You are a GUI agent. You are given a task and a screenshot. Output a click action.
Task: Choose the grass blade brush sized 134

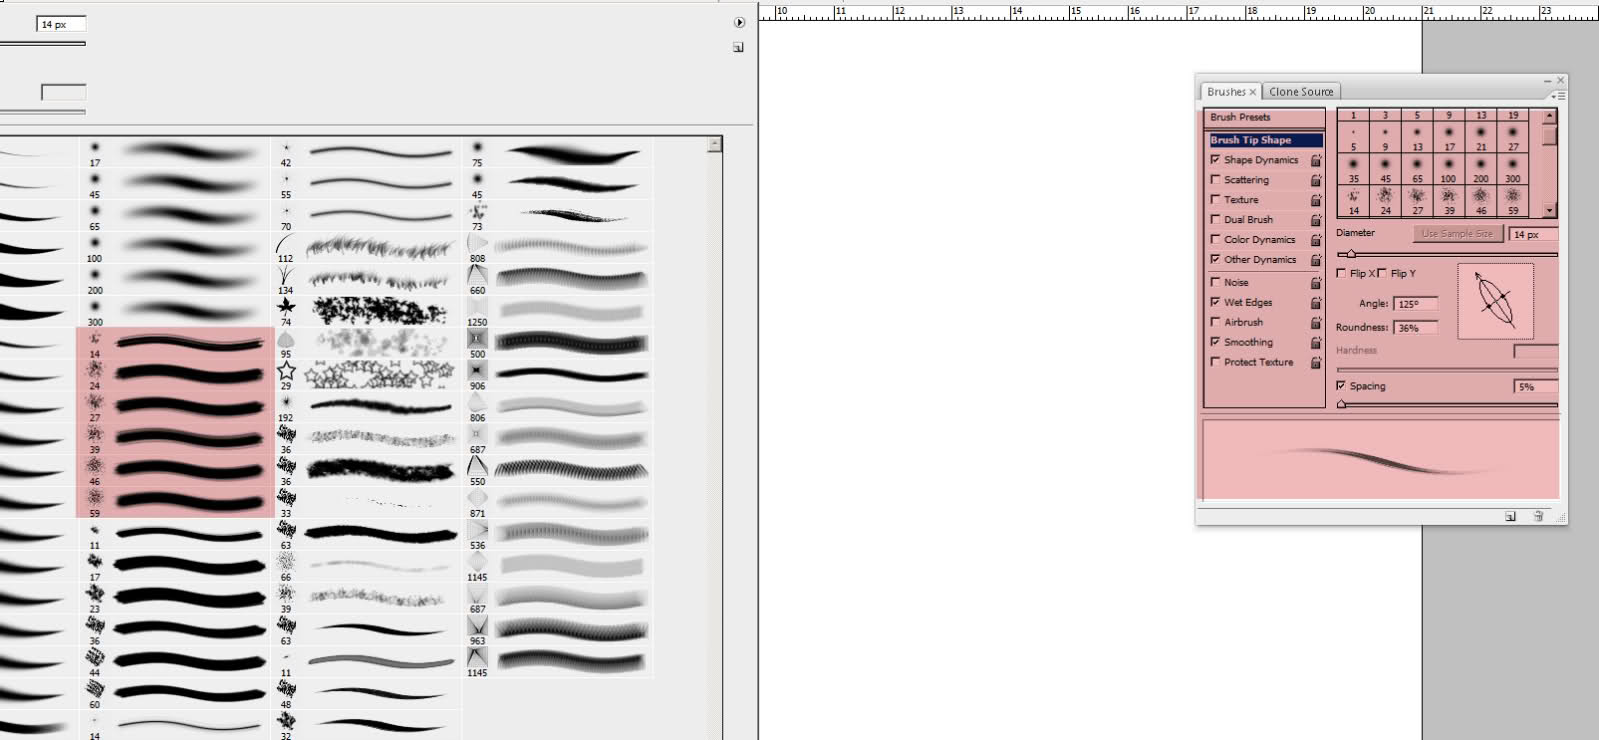pos(286,275)
